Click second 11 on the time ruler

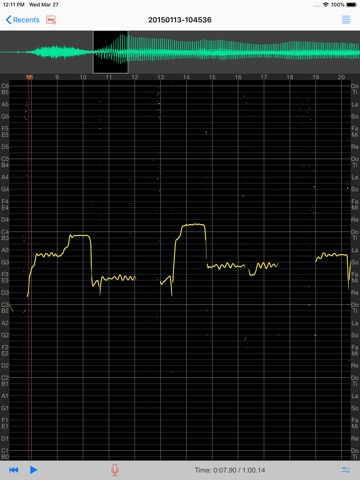pos(109,77)
